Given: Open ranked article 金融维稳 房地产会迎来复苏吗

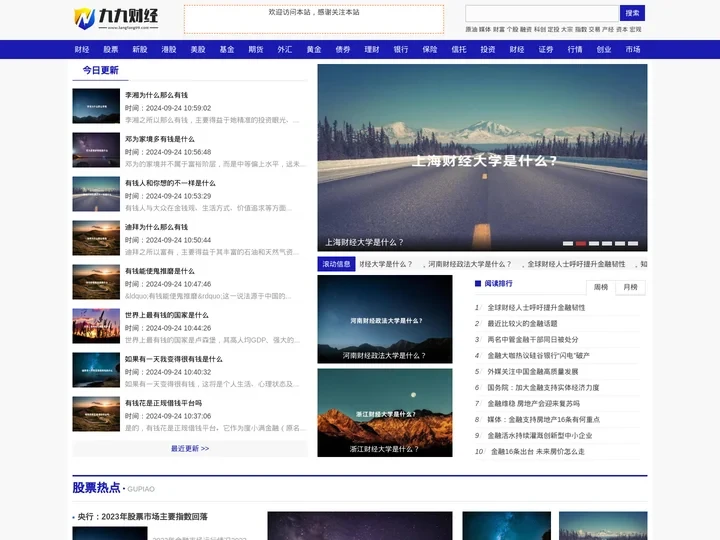Looking at the screenshot, I should 534,404.
